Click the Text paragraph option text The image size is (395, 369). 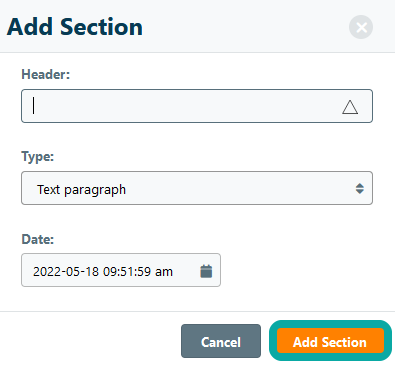82,190
